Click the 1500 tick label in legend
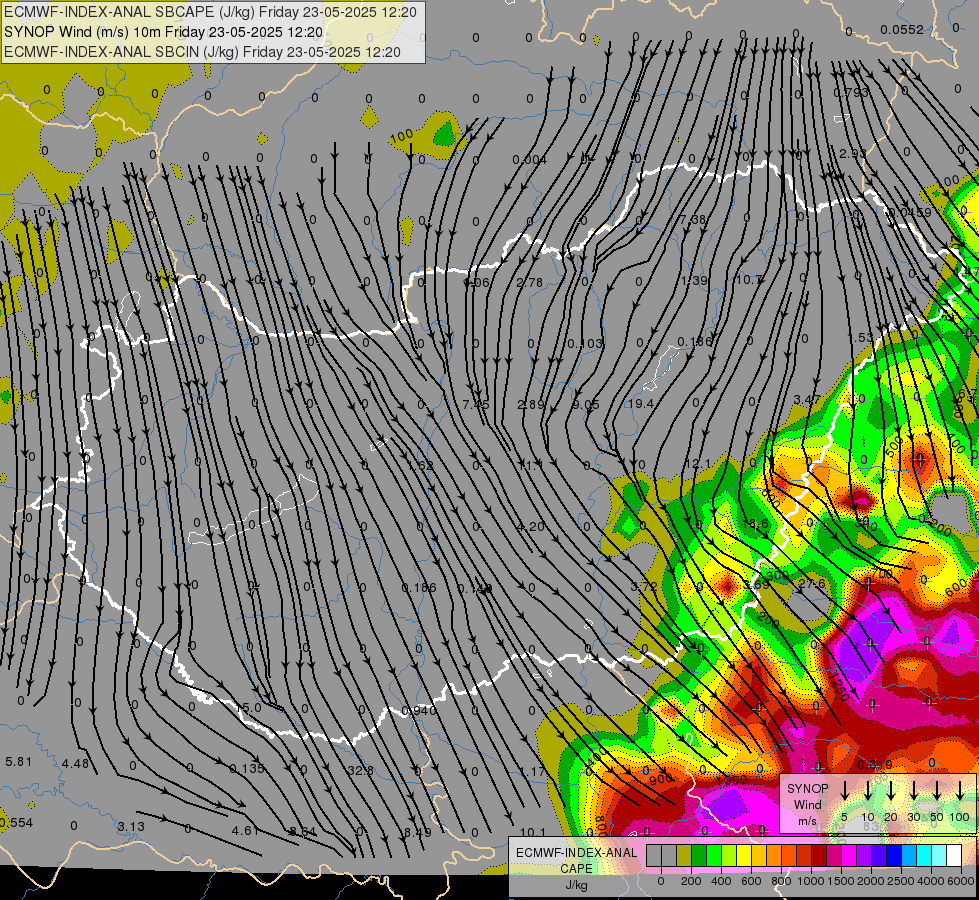This screenshot has height=900, width=979. click(841, 881)
